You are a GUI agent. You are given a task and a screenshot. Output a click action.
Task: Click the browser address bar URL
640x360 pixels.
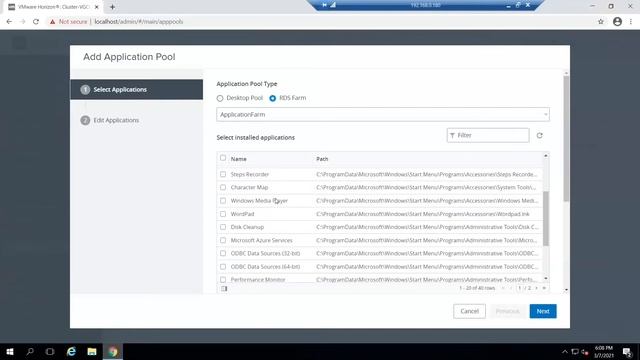pyautogui.click(x=139, y=22)
